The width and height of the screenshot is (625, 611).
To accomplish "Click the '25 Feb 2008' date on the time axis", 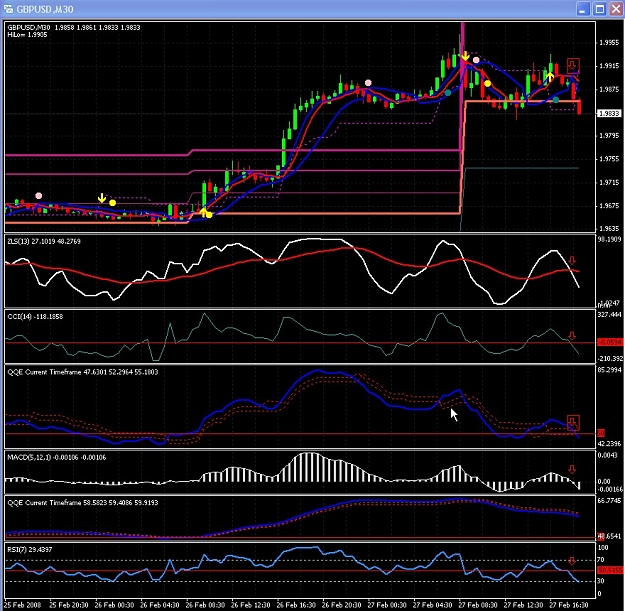I will pos(22,605).
